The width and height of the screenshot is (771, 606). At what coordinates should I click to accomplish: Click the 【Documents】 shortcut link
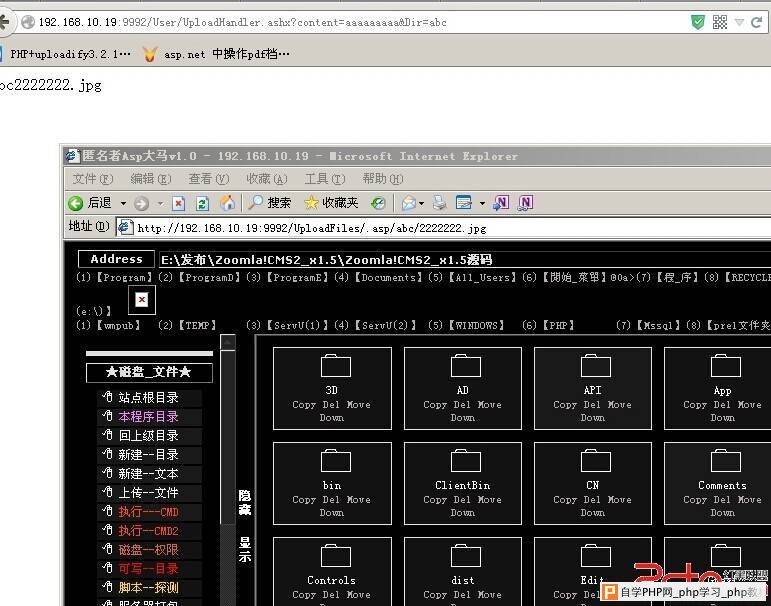pos(388,277)
